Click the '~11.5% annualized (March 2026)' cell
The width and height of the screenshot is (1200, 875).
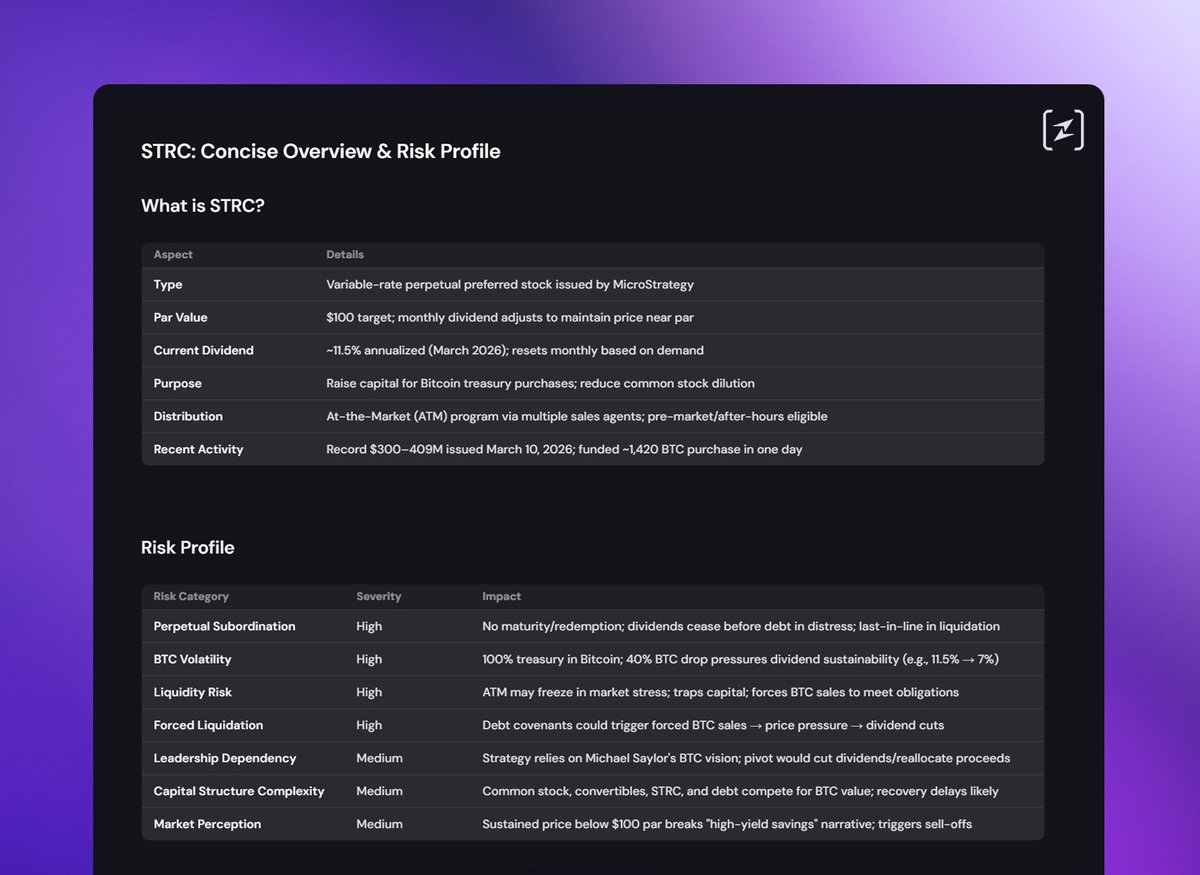[515, 351]
